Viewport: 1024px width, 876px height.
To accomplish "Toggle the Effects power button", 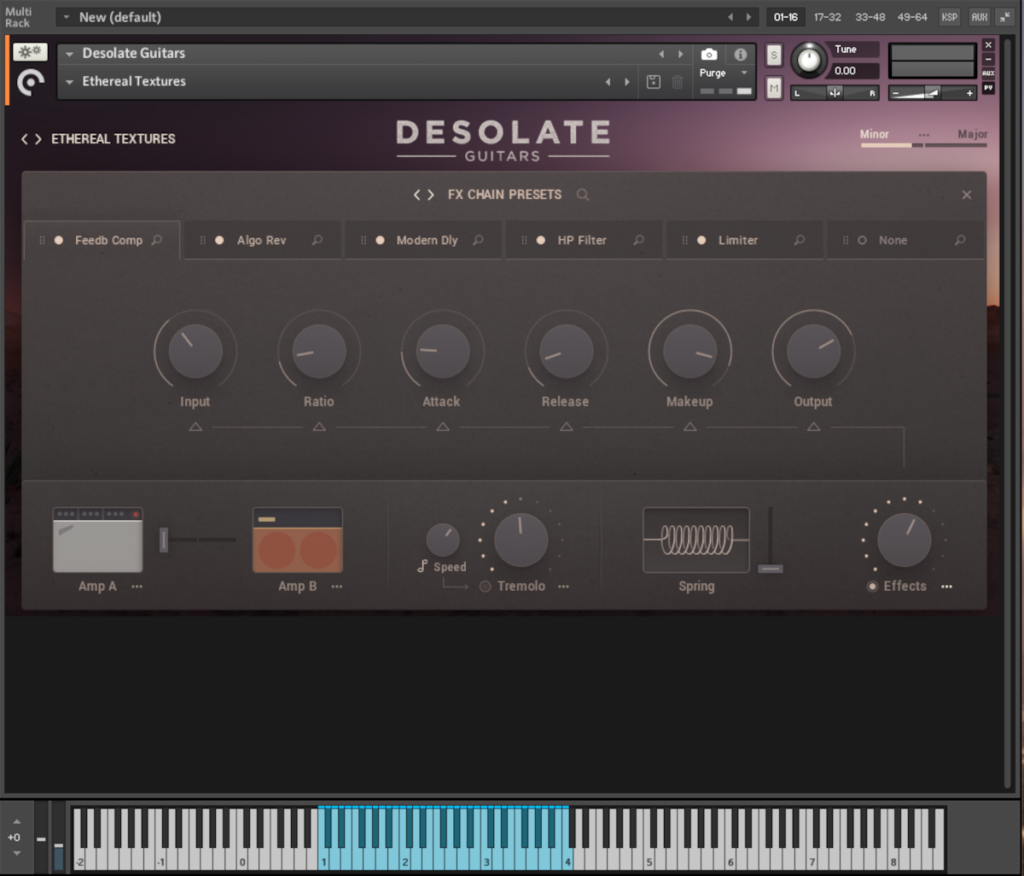I will coord(872,586).
